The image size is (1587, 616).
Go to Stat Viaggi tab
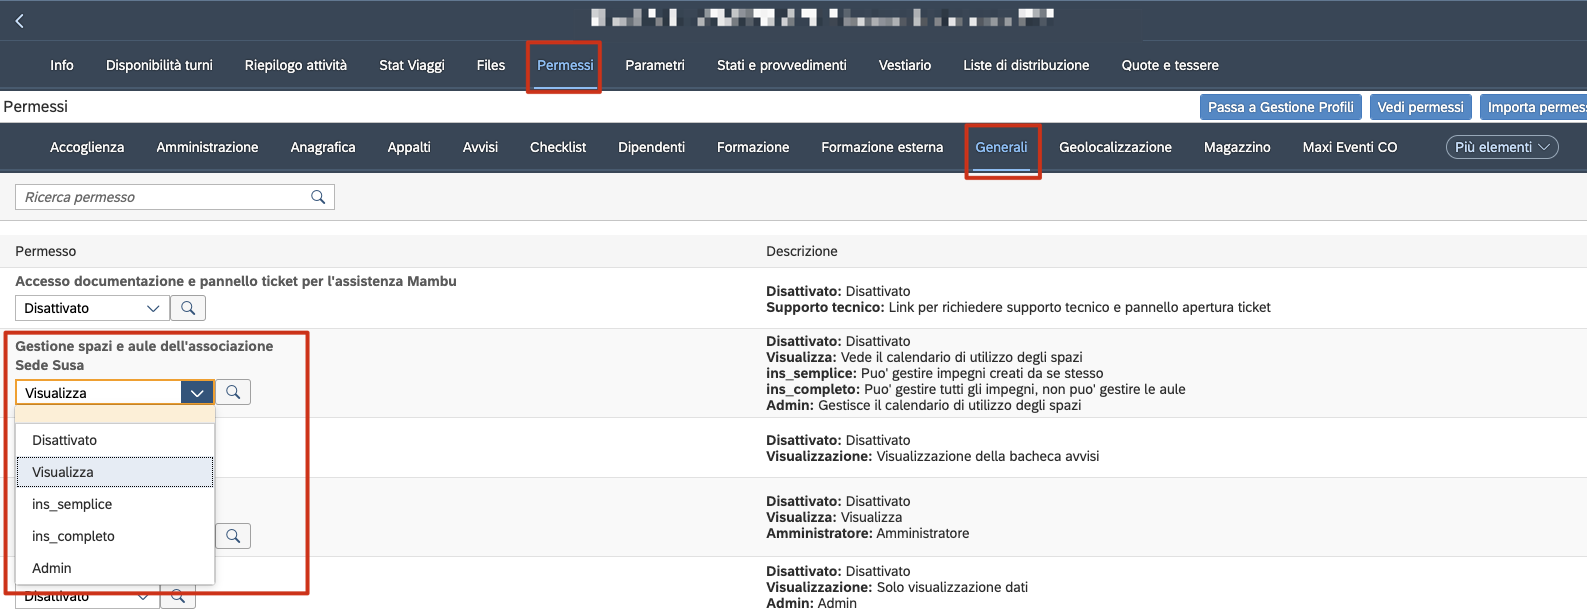click(x=412, y=65)
